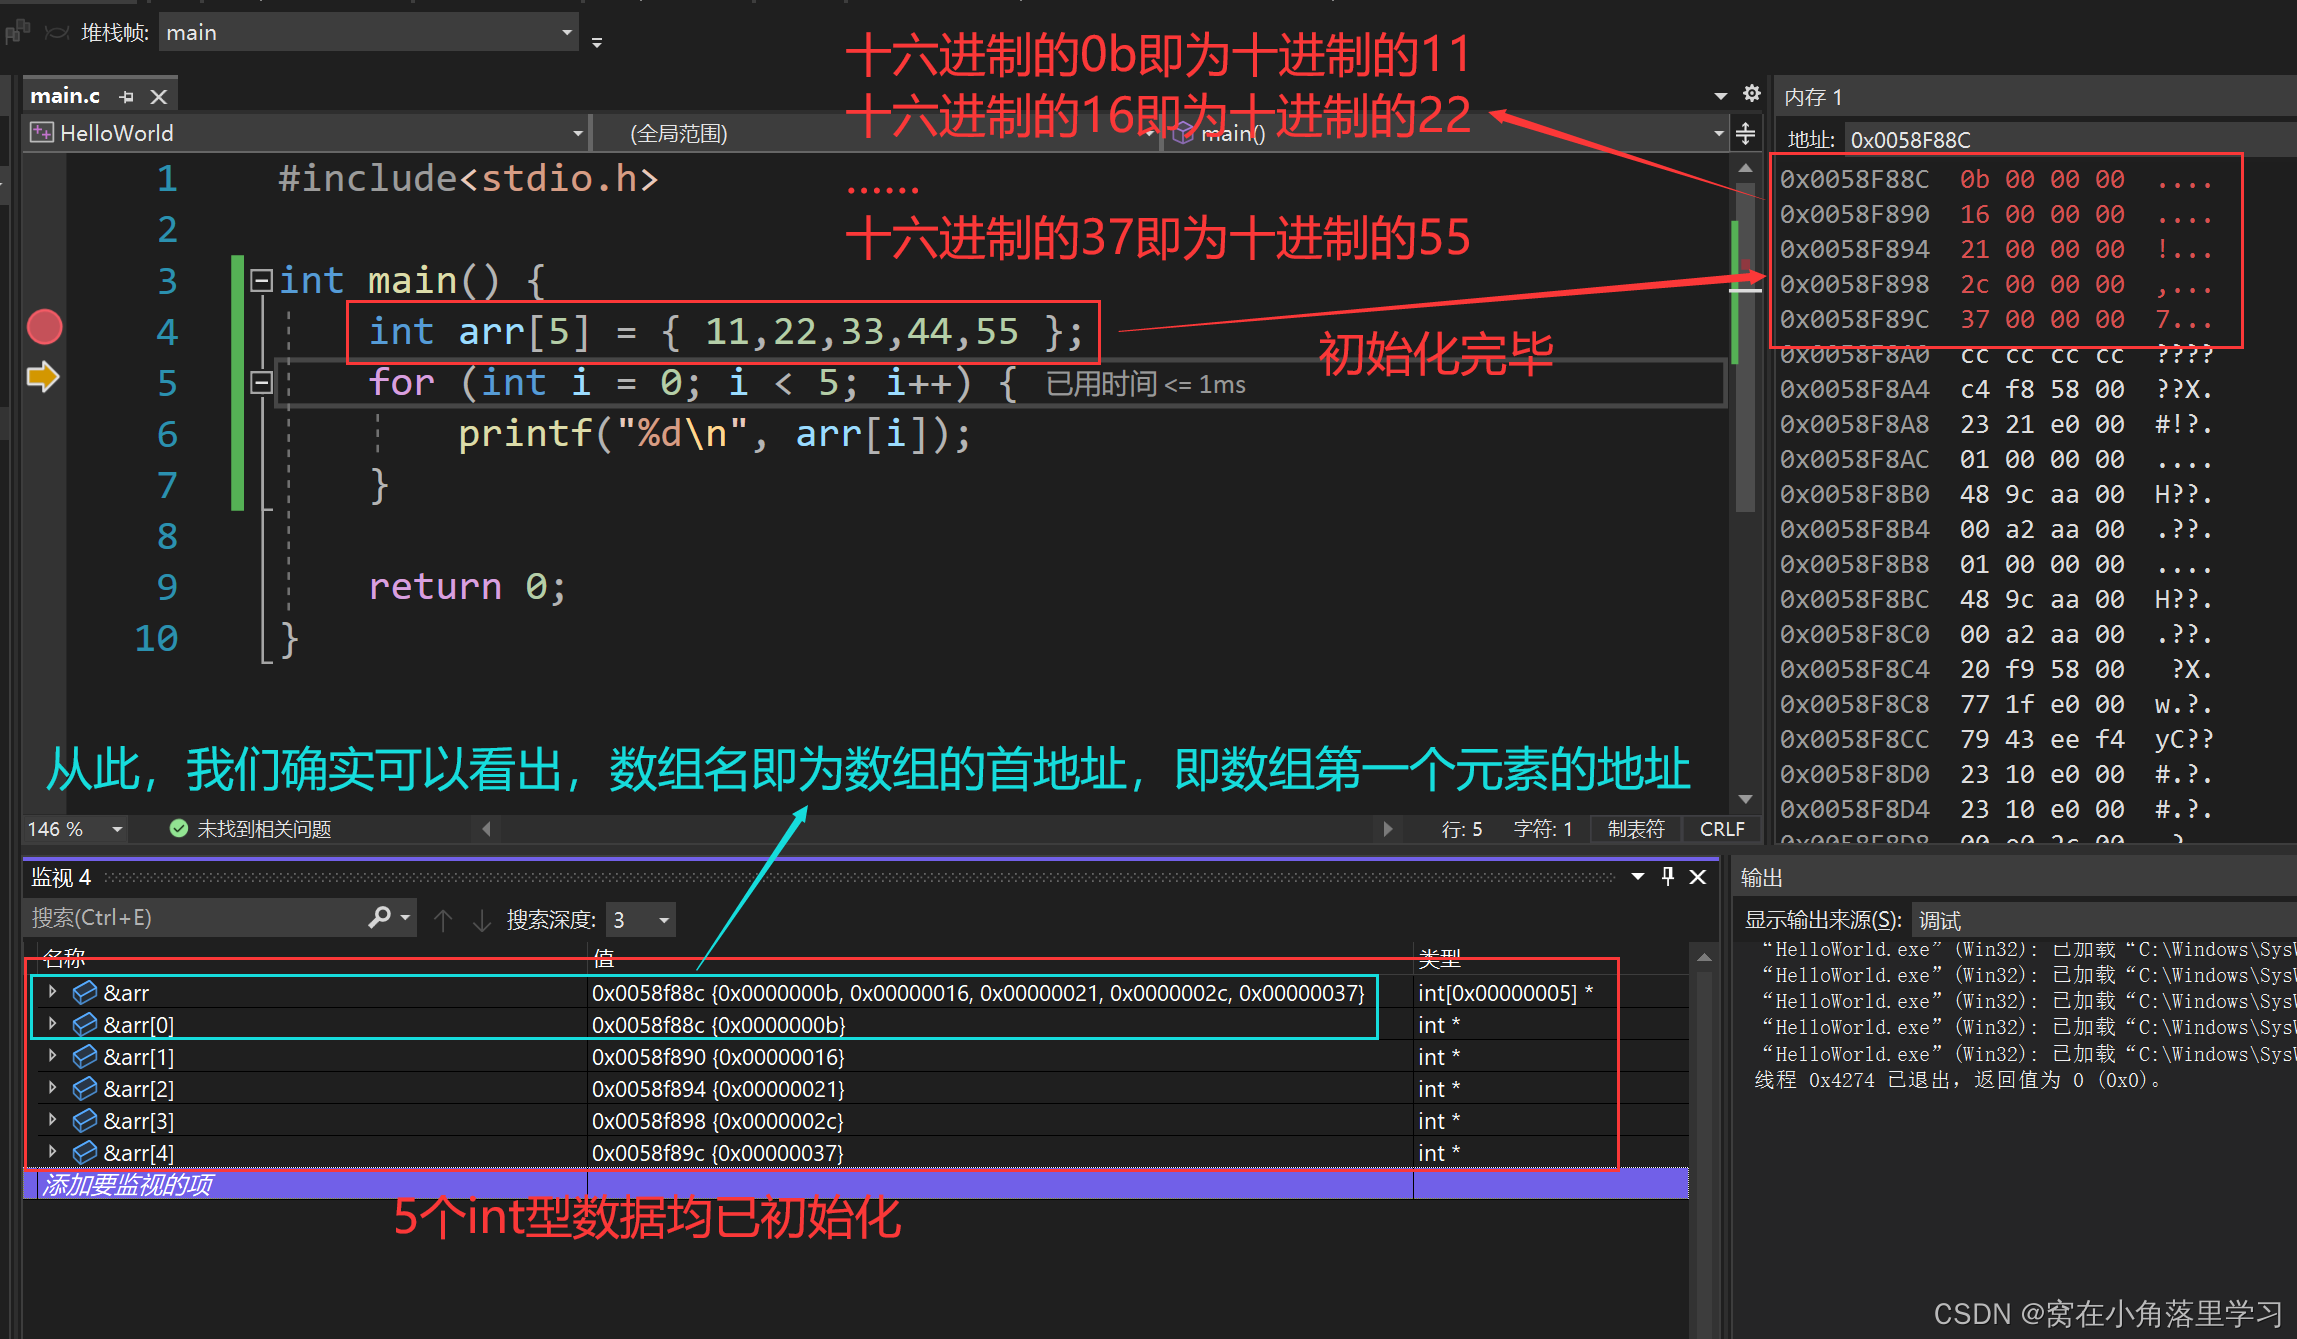The width and height of the screenshot is (2297, 1339).
Task: Click the yellow current-statement arrow on line 5
Action: pyautogui.click(x=43, y=378)
